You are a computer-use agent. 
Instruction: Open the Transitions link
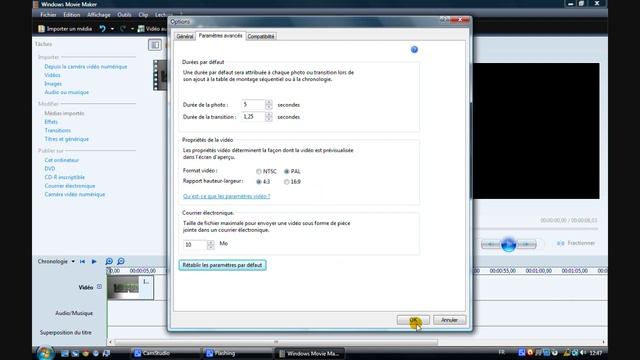pos(58,131)
